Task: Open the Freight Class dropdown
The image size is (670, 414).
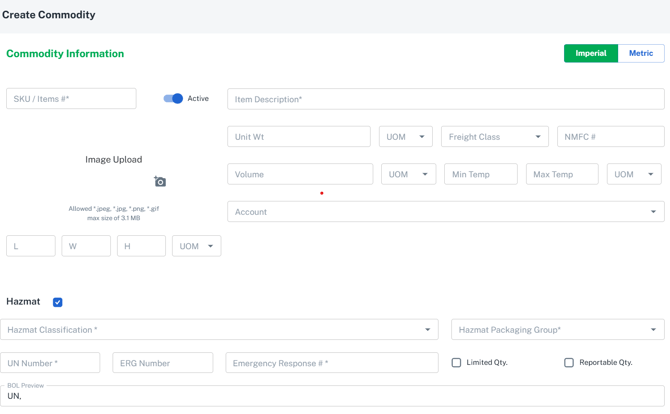Action: click(x=494, y=137)
